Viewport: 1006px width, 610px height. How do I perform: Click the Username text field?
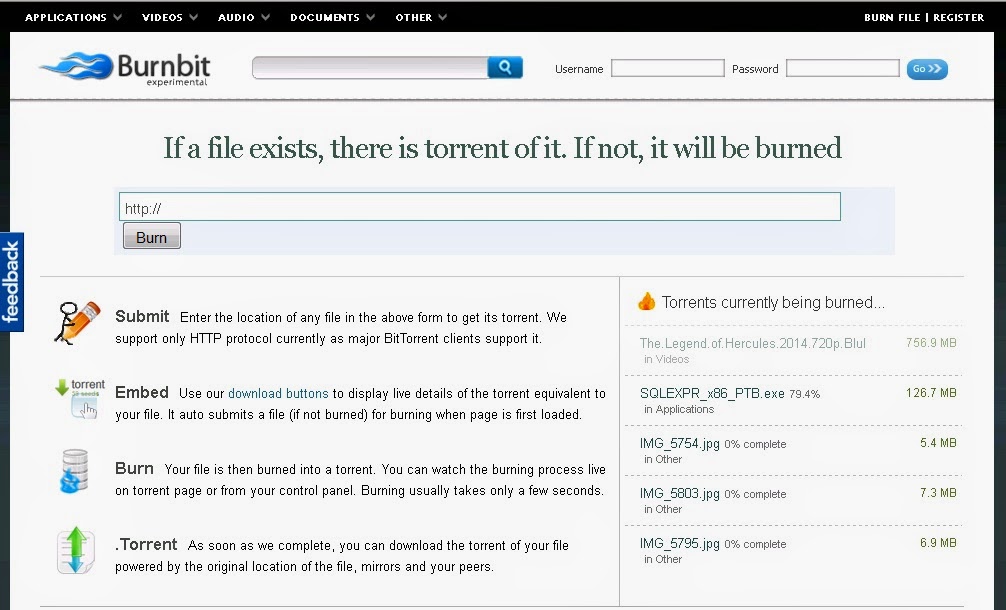pyautogui.click(x=667, y=68)
